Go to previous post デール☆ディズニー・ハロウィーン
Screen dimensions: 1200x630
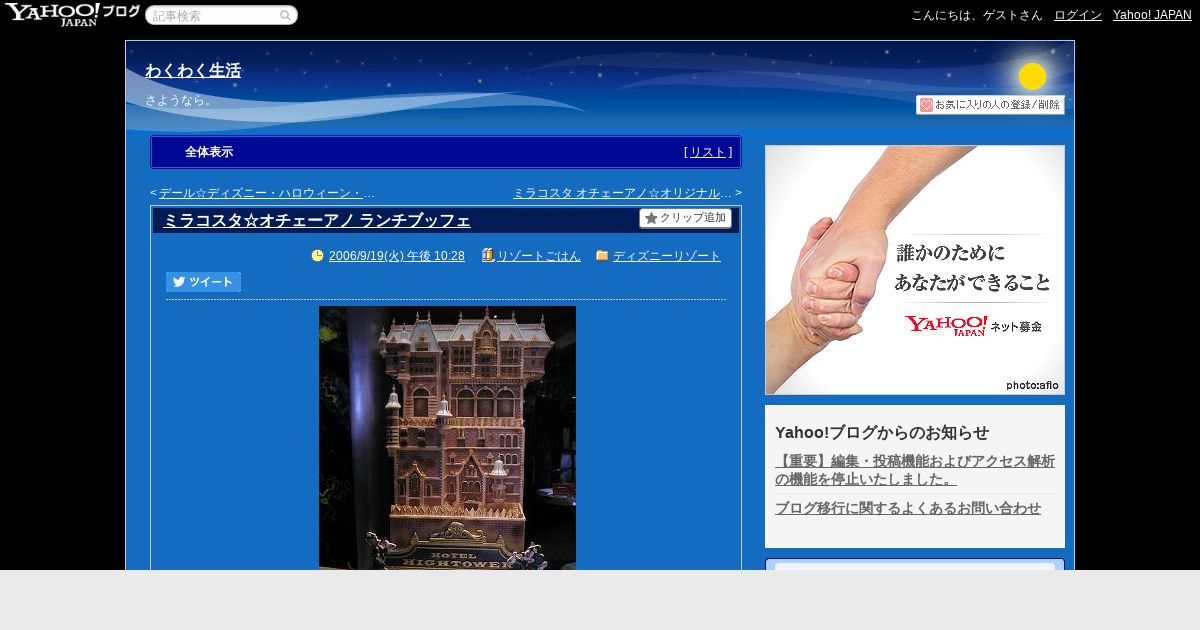click(x=266, y=193)
